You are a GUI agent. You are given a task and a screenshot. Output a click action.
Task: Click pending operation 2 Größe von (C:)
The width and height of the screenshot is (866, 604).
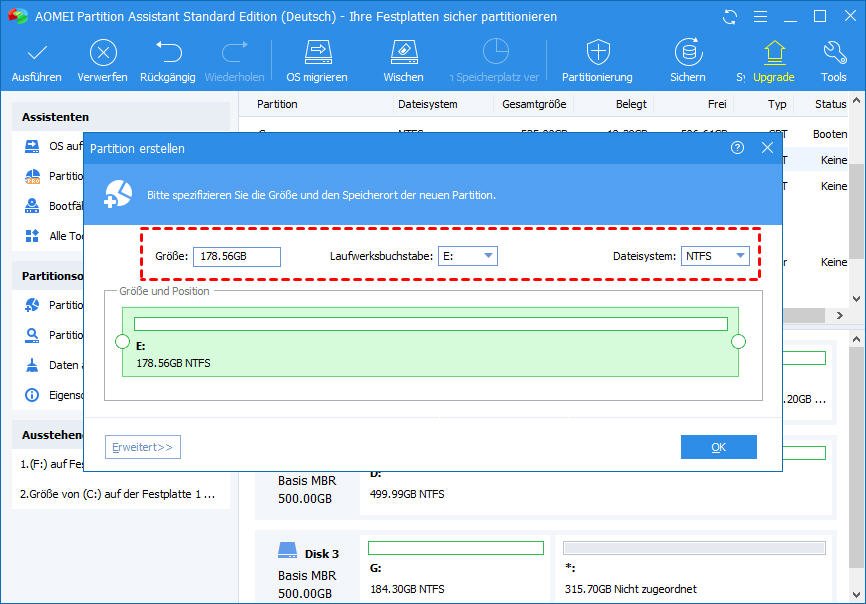tap(118, 494)
